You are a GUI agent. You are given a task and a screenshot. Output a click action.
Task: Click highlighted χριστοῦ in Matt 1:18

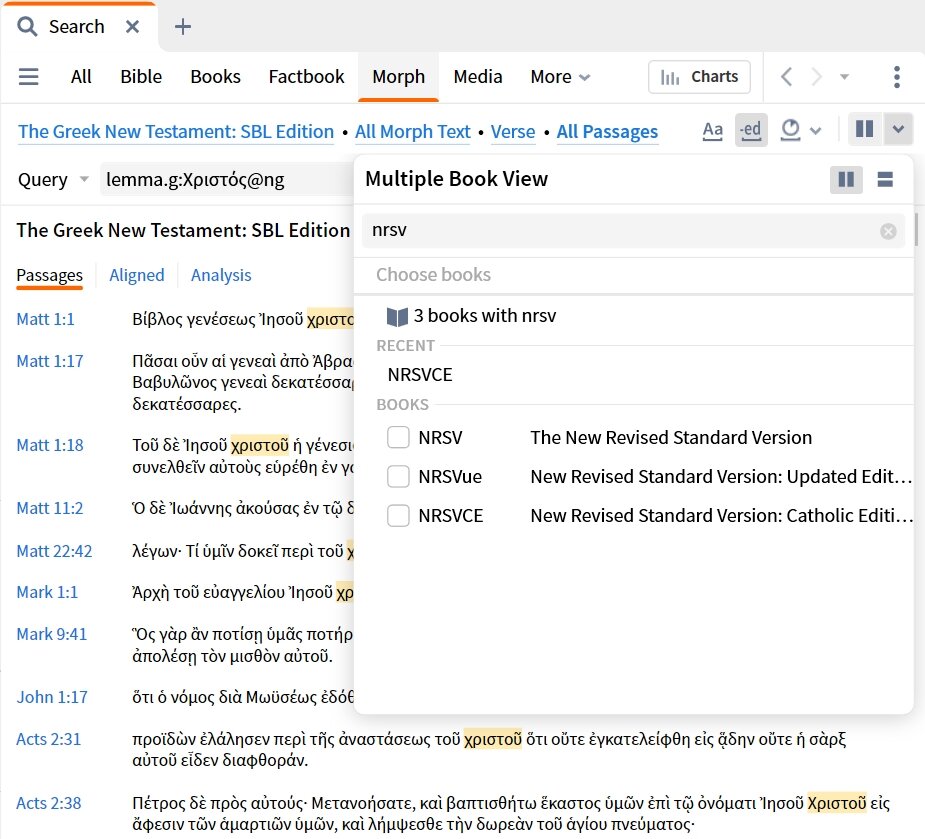pos(260,445)
